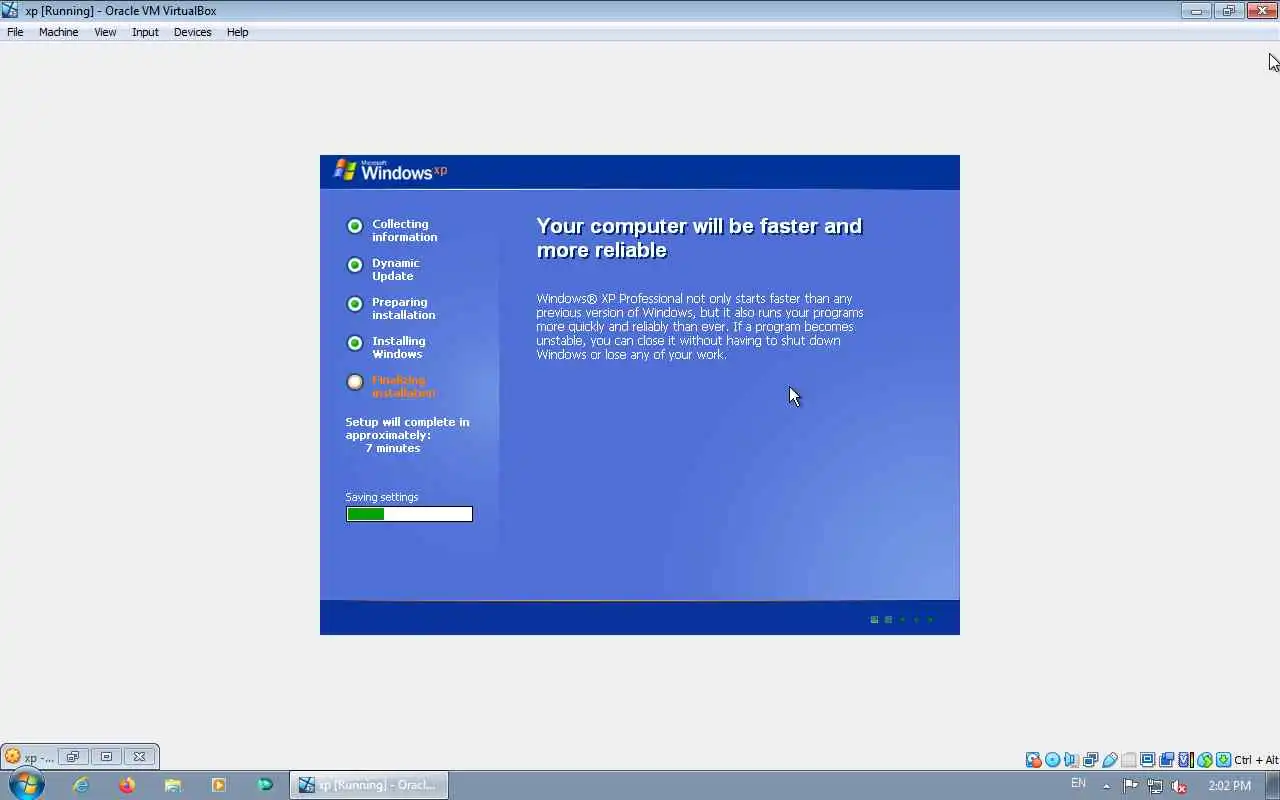1280x800 pixels.
Task: Open the Machine menu
Action: (58, 32)
